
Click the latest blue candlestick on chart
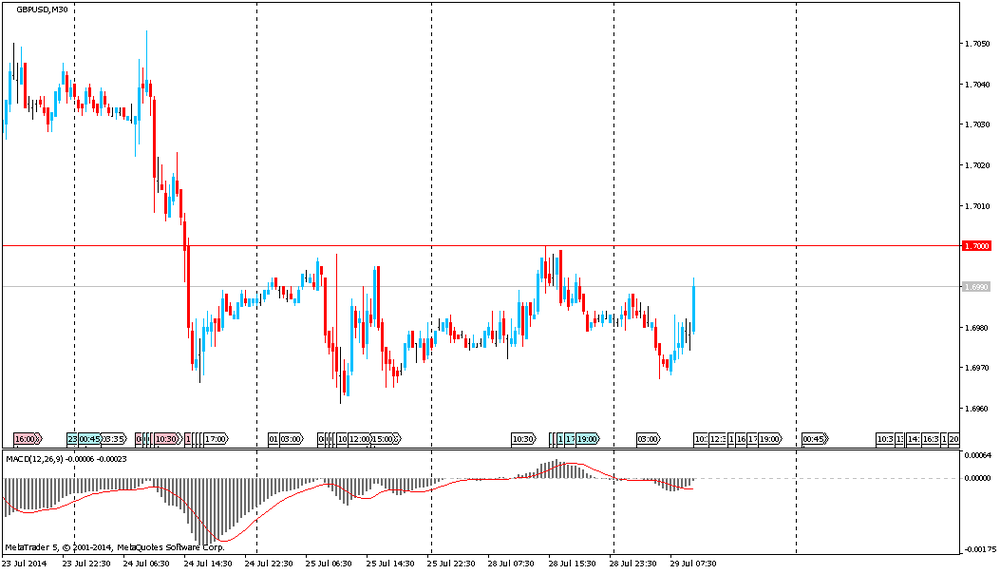pos(693,306)
